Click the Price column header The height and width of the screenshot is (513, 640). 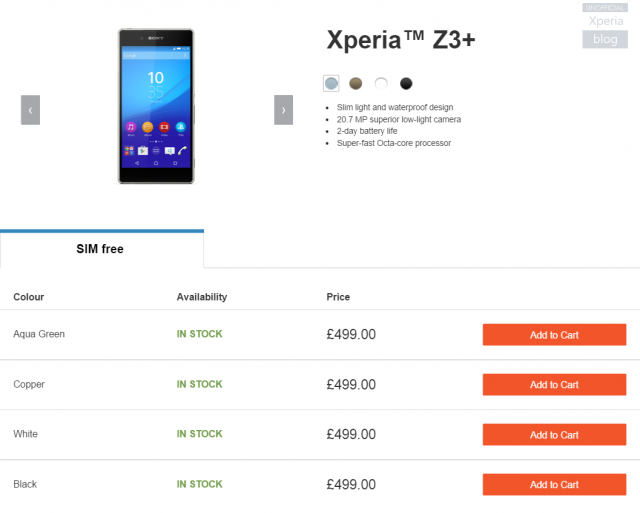[x=338, y=297]
